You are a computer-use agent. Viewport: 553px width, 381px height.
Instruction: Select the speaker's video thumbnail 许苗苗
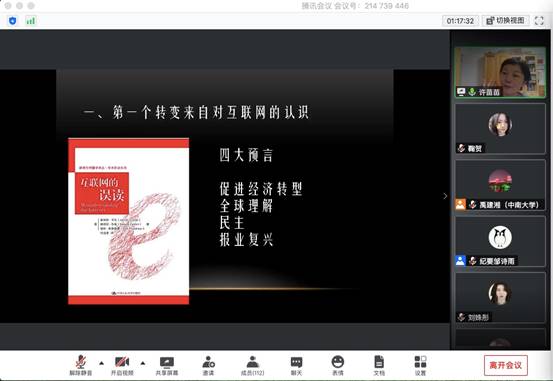[500, 72]
